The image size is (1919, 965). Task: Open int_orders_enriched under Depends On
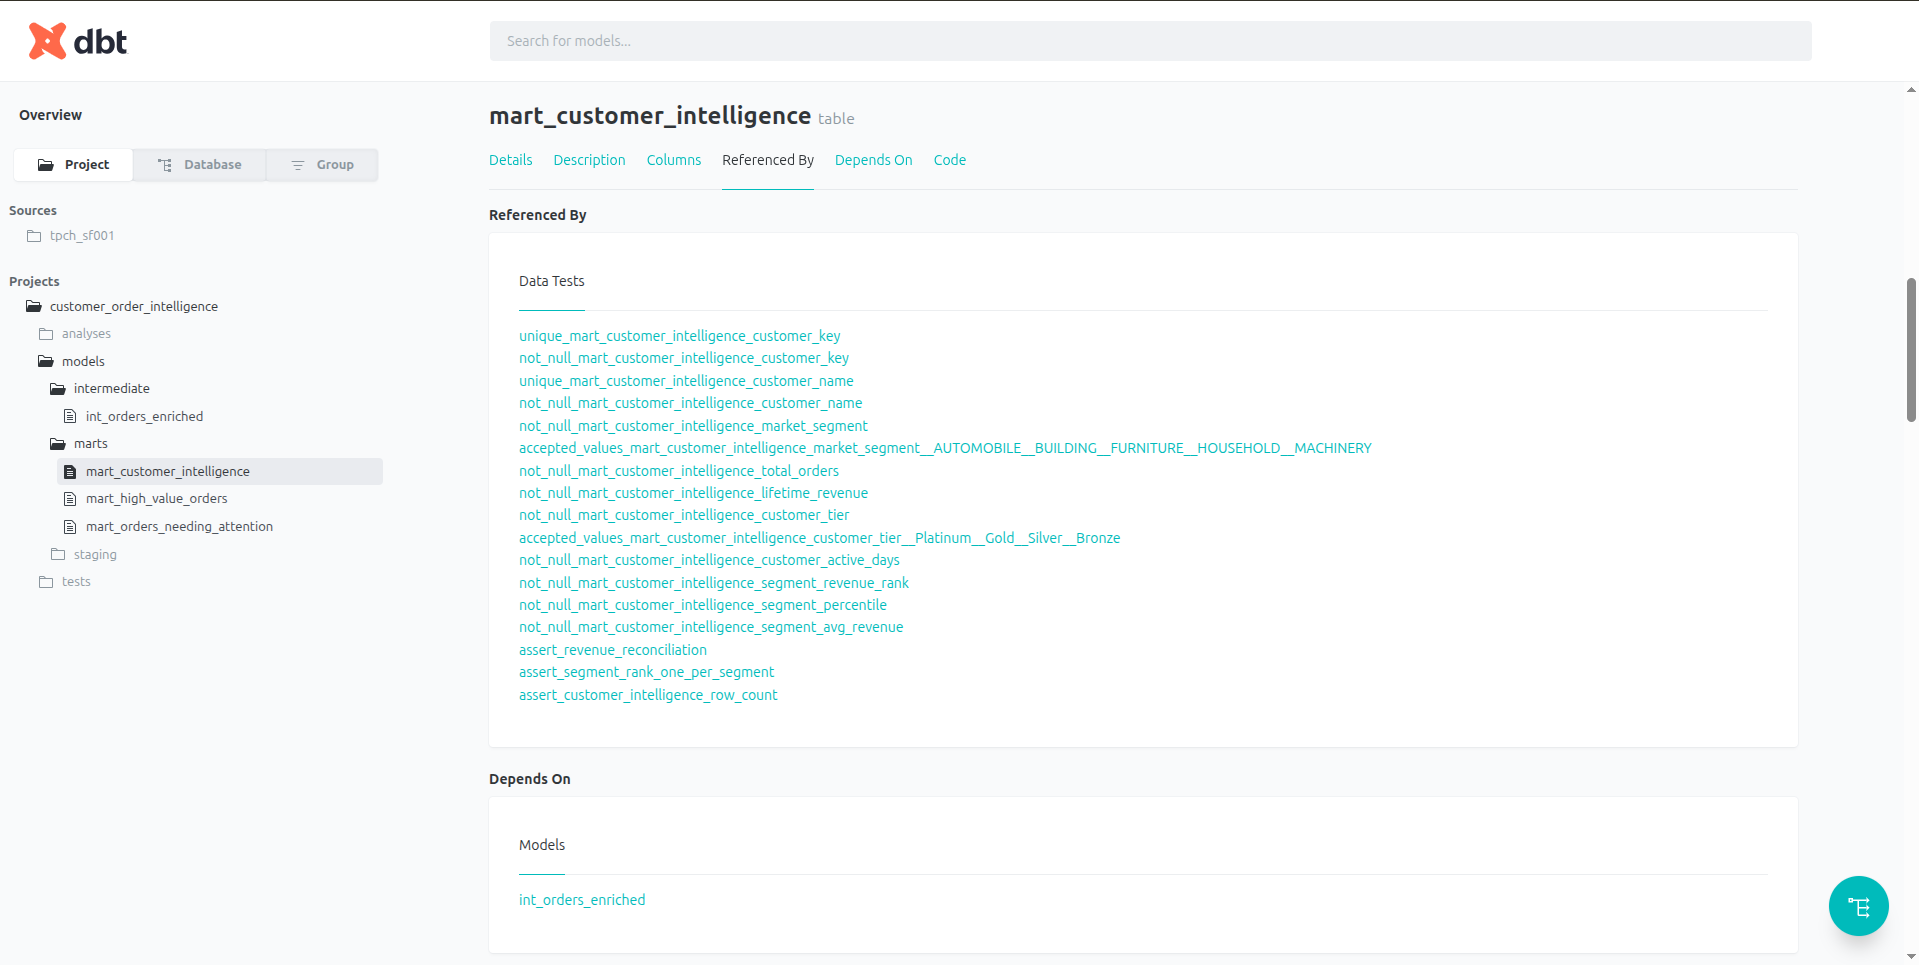click(582, 900)
